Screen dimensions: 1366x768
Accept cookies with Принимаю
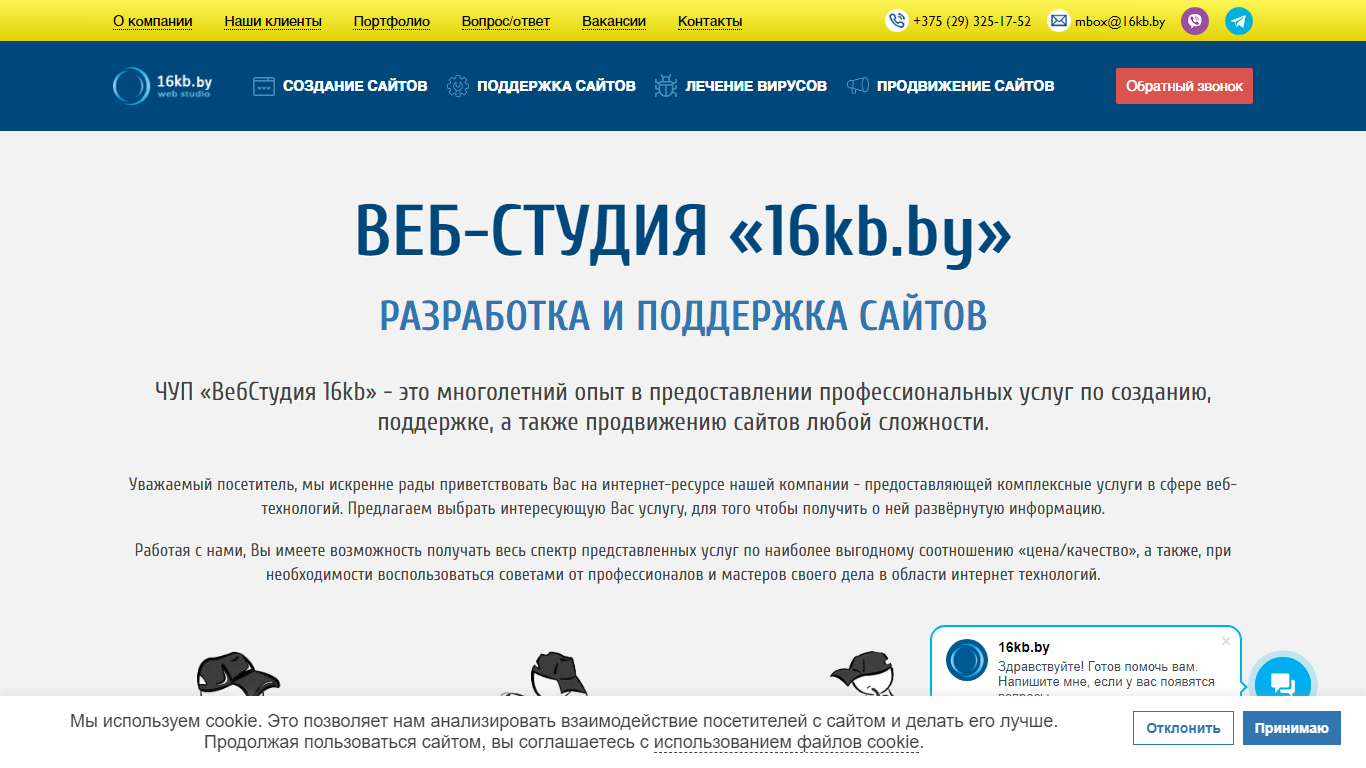[1292, 728]
